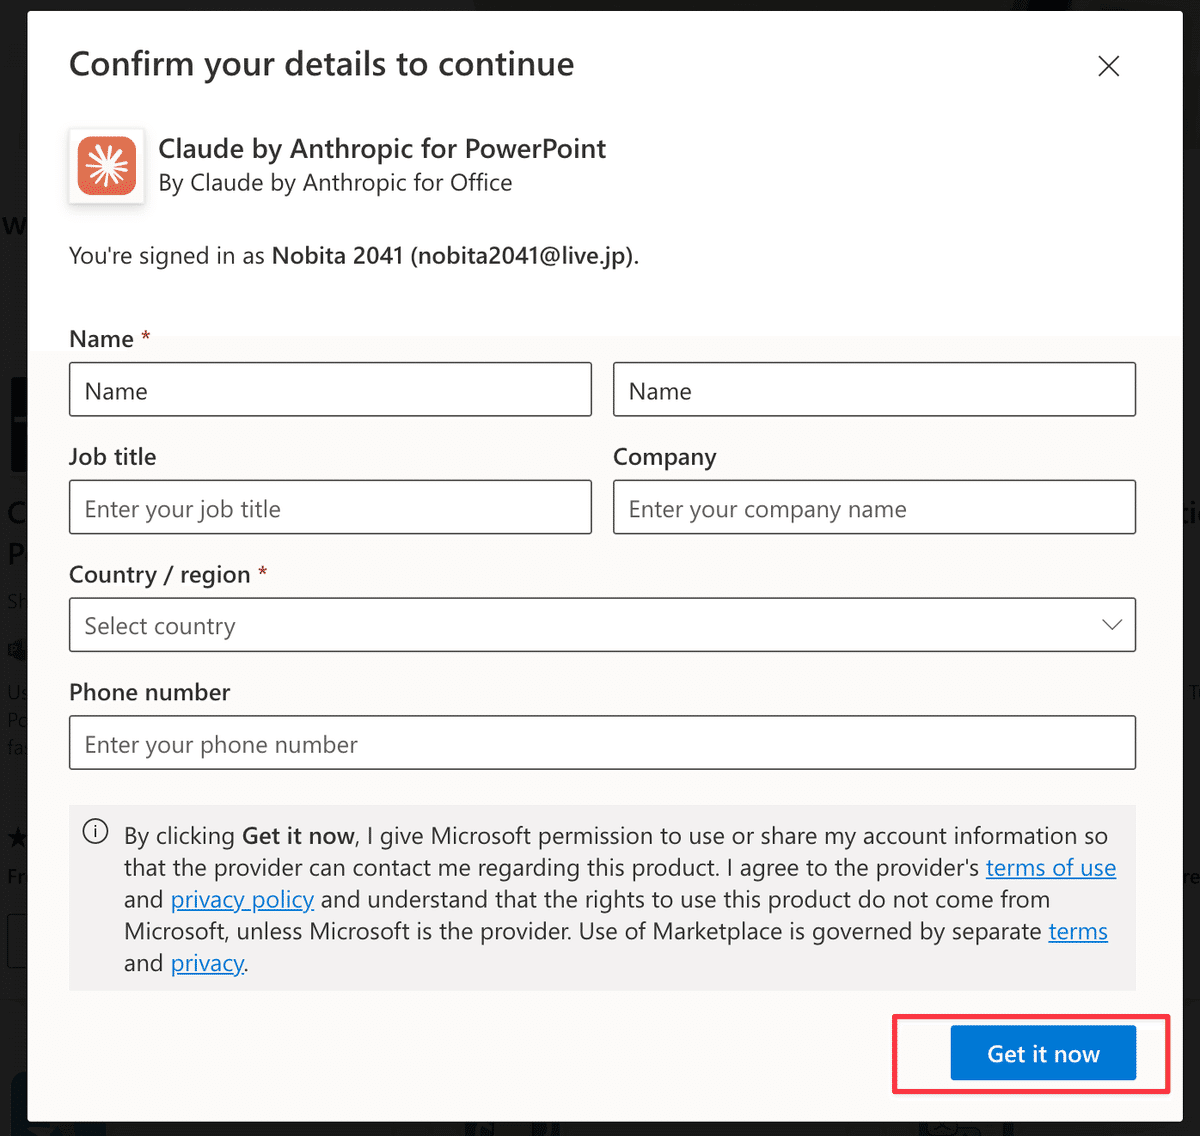Click the chevron arrow in country selector
Viewport: 1200px width, 1136px height.
tap(1111, 625)
